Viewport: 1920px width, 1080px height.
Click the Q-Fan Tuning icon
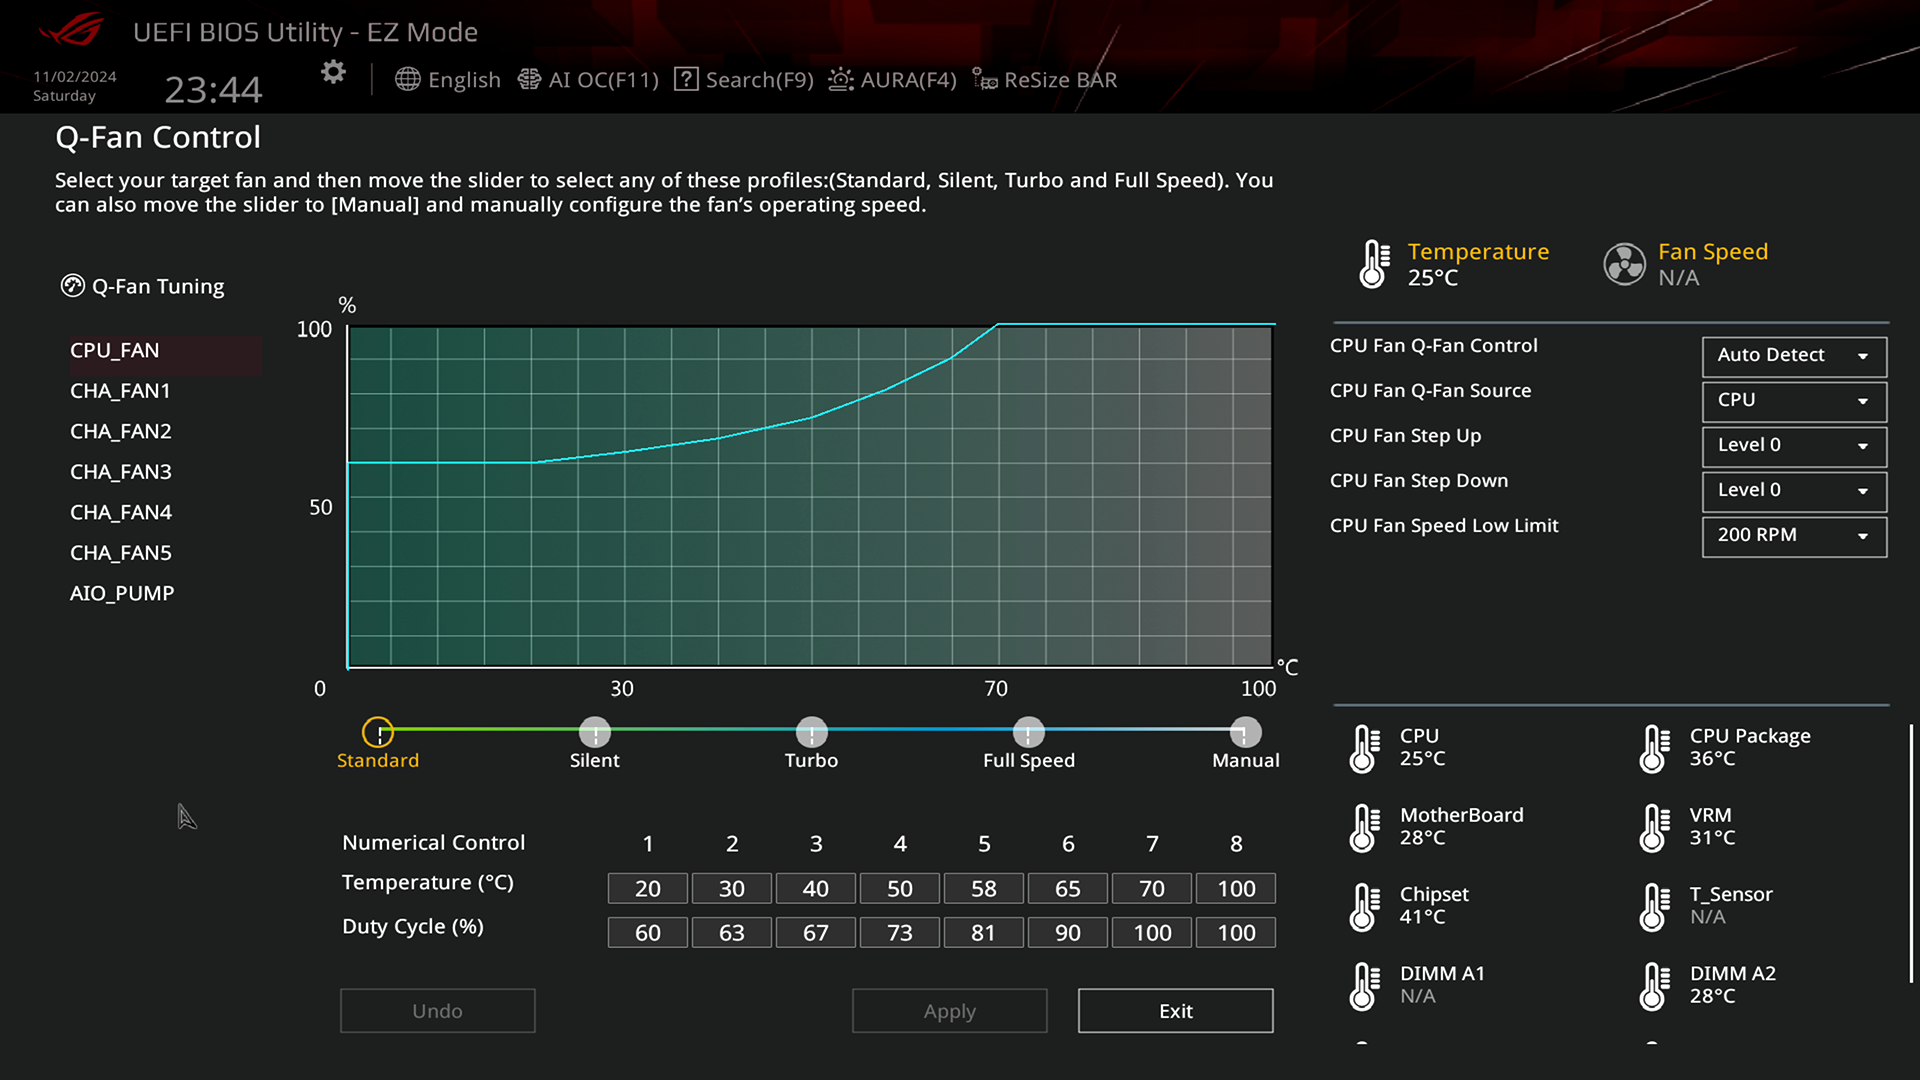click(x=71, y=285)
